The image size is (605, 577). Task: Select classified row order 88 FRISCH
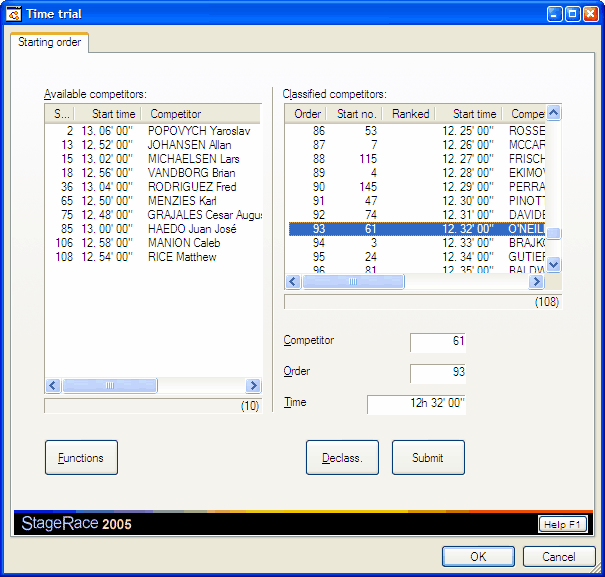(x=417, y=159)
